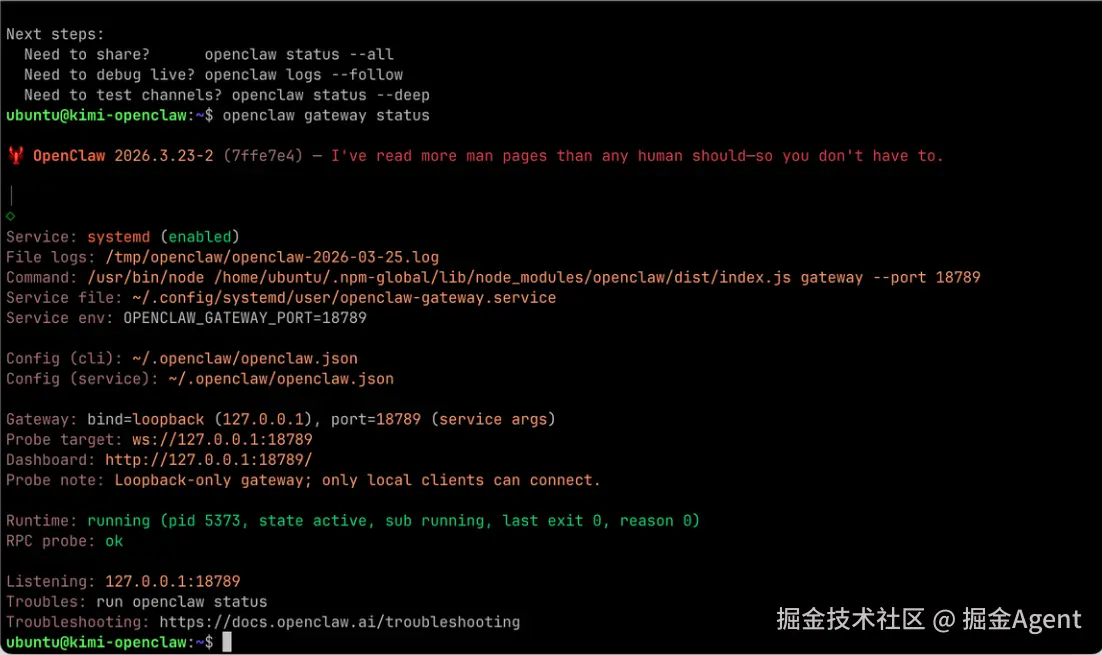1102x655 pixels.
Task: Click the 'openclaw gateway status' command text
Action: pyautogui.click(x=326, y=115)
